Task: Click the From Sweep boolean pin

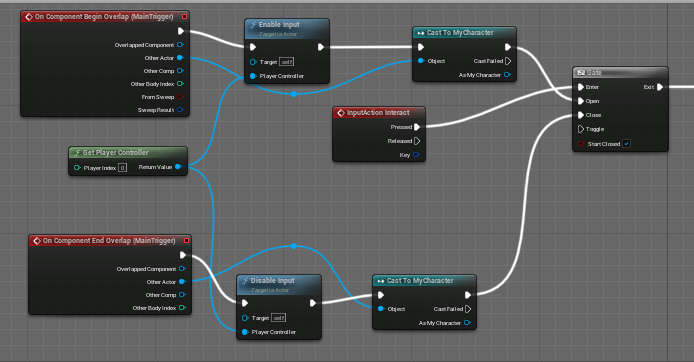Action: pos(180,96)
